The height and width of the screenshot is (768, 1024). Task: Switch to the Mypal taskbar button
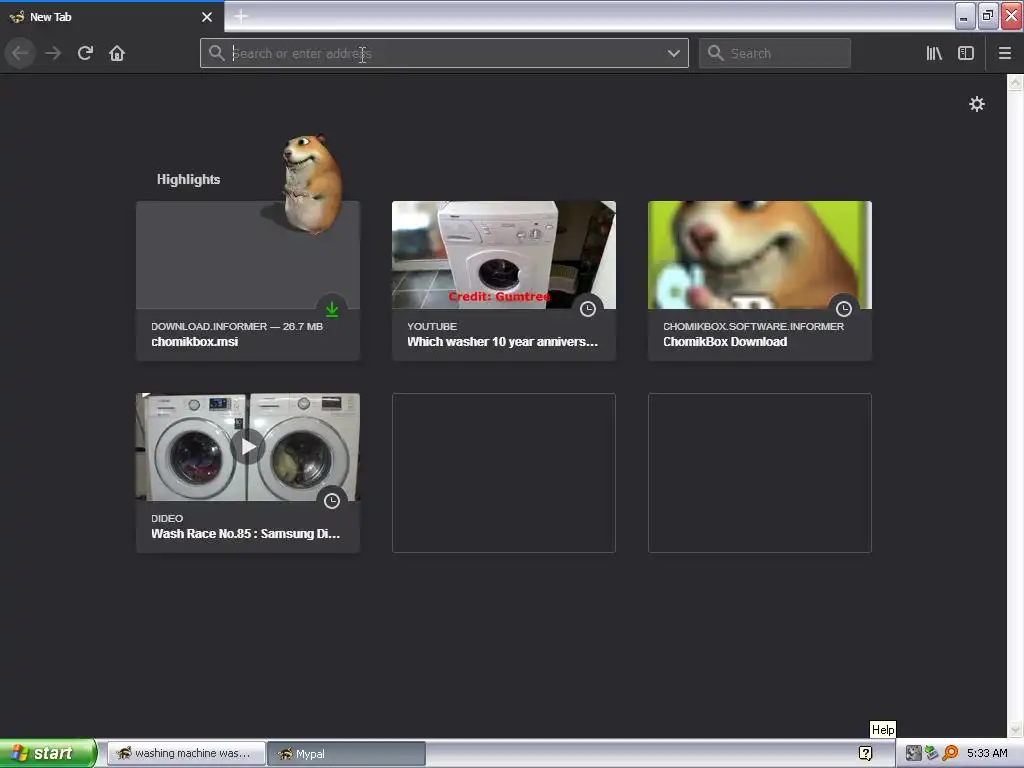[x=347, y=753]
